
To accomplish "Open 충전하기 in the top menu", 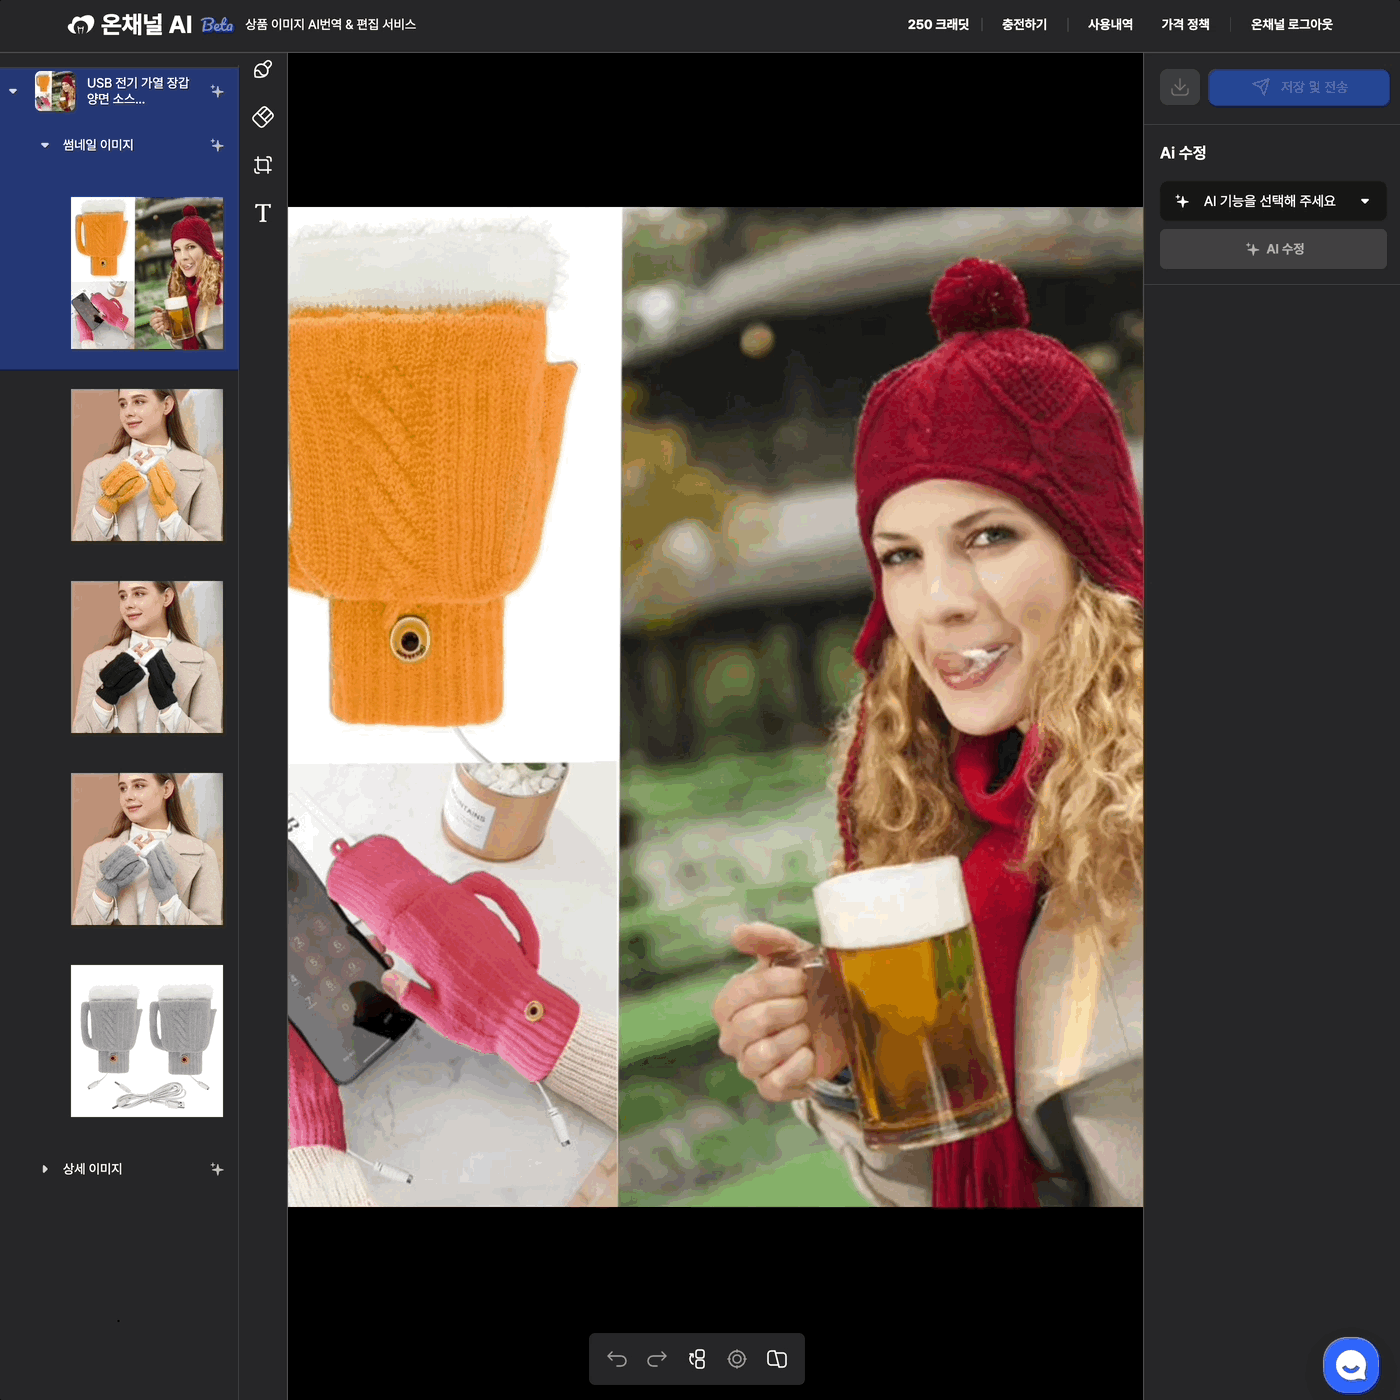I will 1024,24.
